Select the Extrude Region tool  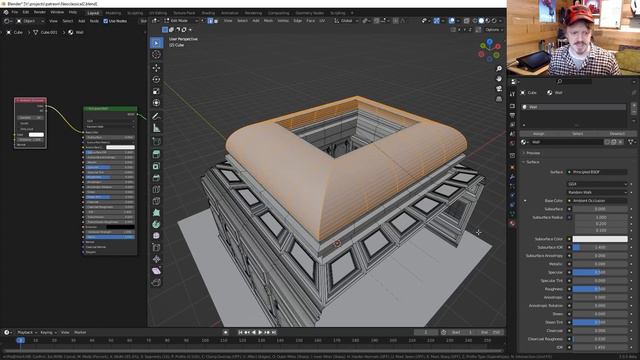click(x=156, y=154)
